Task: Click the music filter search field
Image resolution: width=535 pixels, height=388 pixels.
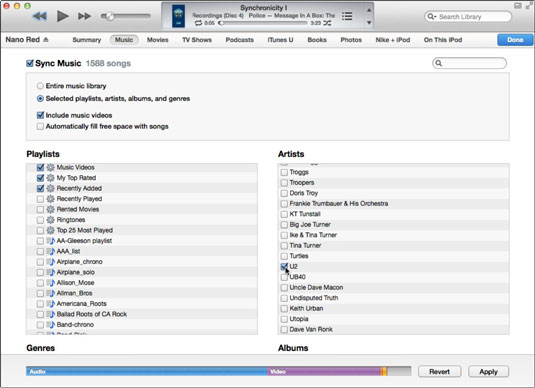Action: [x=469, y=63]
